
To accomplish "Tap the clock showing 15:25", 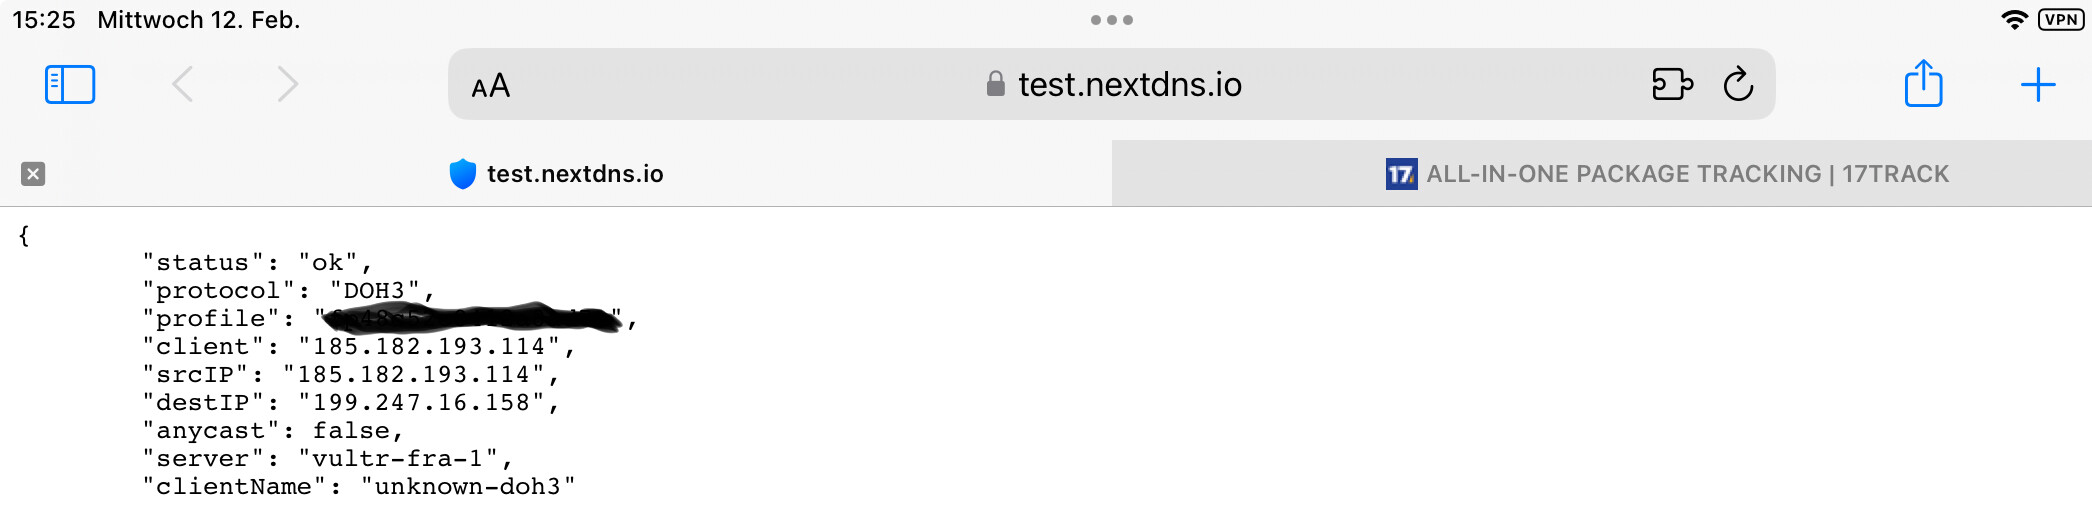I will (44, 20).
